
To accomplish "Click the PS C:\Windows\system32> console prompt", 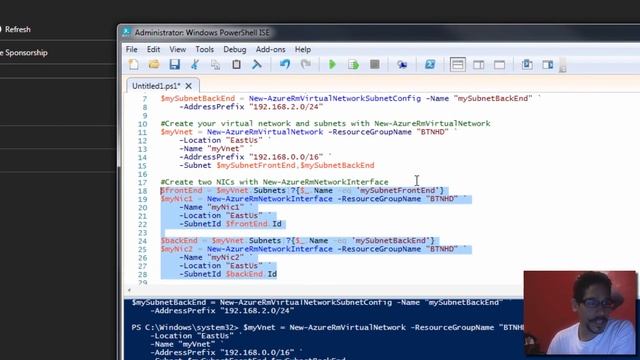I will (x=185, y=328).
